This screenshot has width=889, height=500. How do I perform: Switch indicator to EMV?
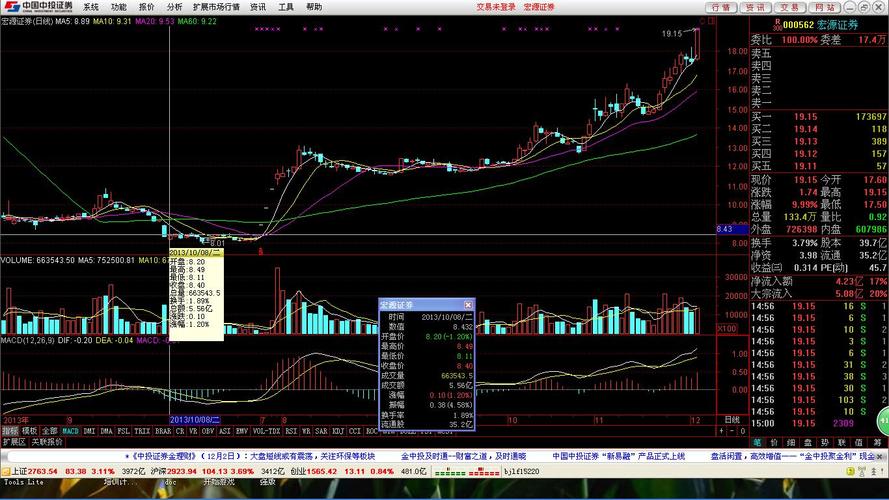(x=242, y=431)
